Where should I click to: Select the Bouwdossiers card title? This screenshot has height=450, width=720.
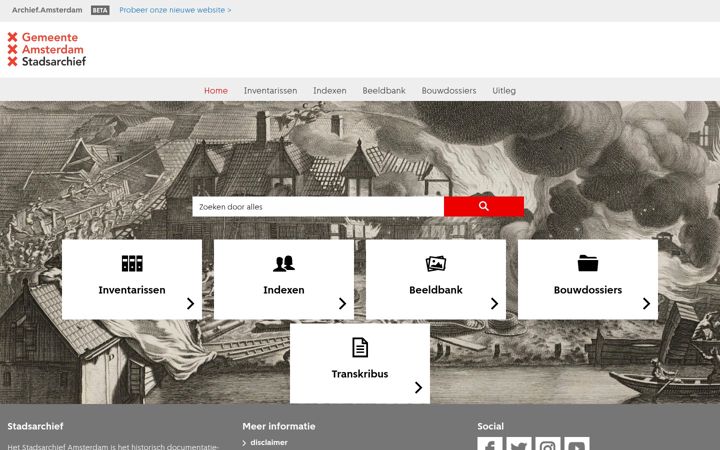tap(588, 290)
